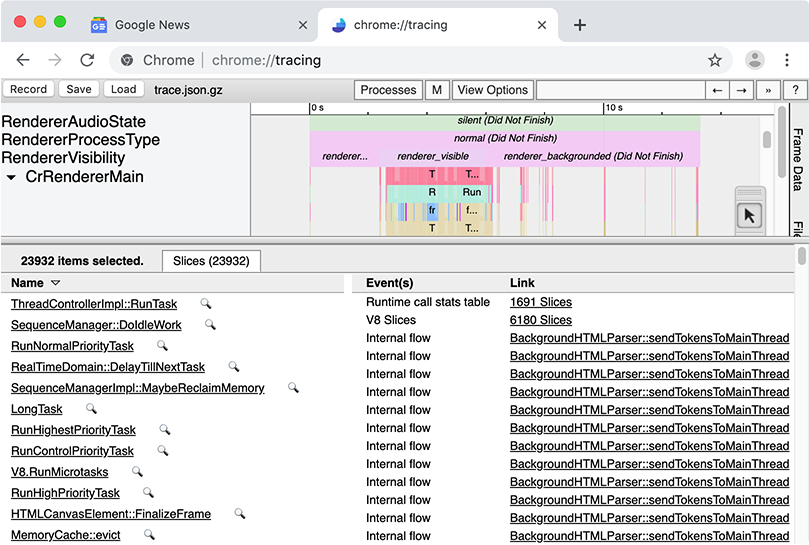Click the magnifier icon next to LongTask
Viewport: 809px width, 545px height.
(x=91, y=409)
